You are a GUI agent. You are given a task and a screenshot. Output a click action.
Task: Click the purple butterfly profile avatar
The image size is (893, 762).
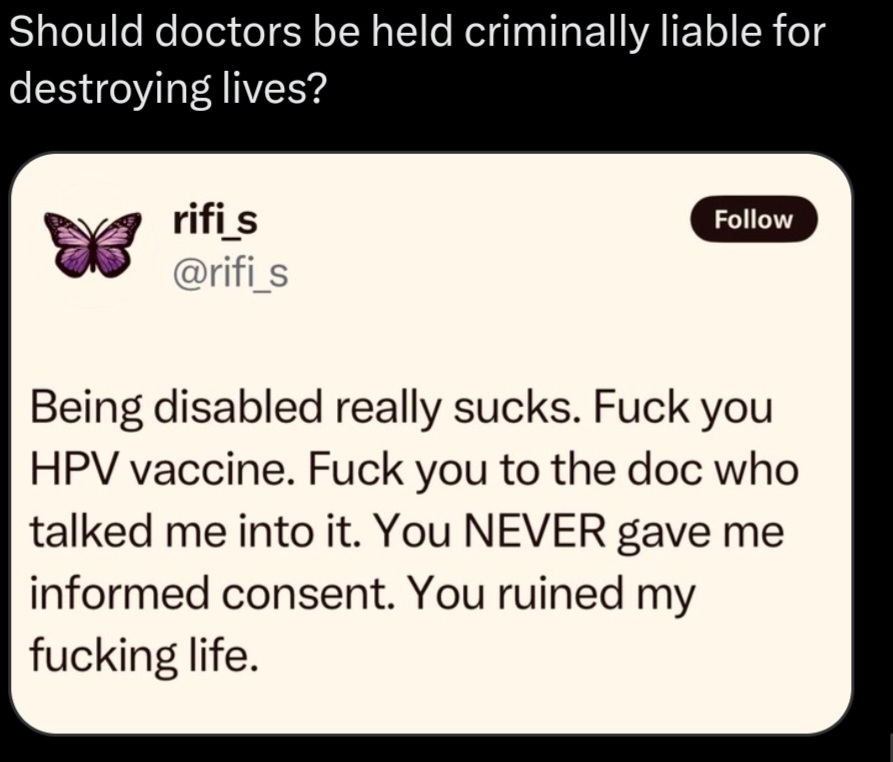click(x=92, y=245)
